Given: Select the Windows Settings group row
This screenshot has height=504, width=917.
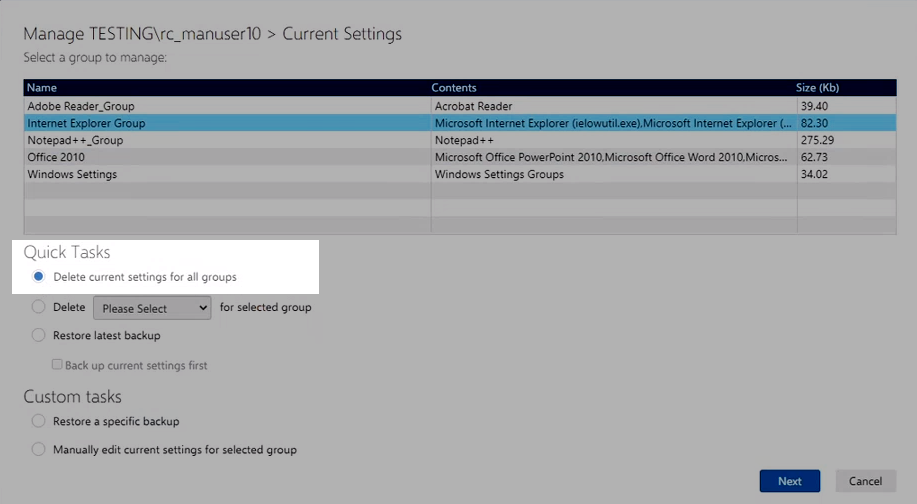Looking at the screenshot, I should 72,174.
